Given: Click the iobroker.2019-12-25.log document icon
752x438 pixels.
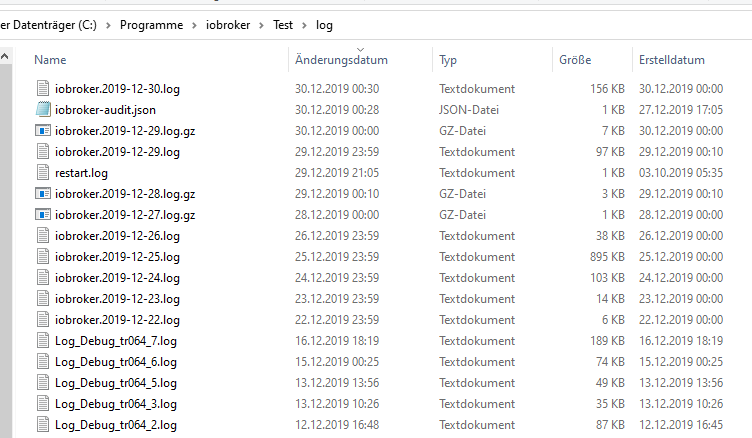Looking at the screenshot, I should click(x=43, y=257).
